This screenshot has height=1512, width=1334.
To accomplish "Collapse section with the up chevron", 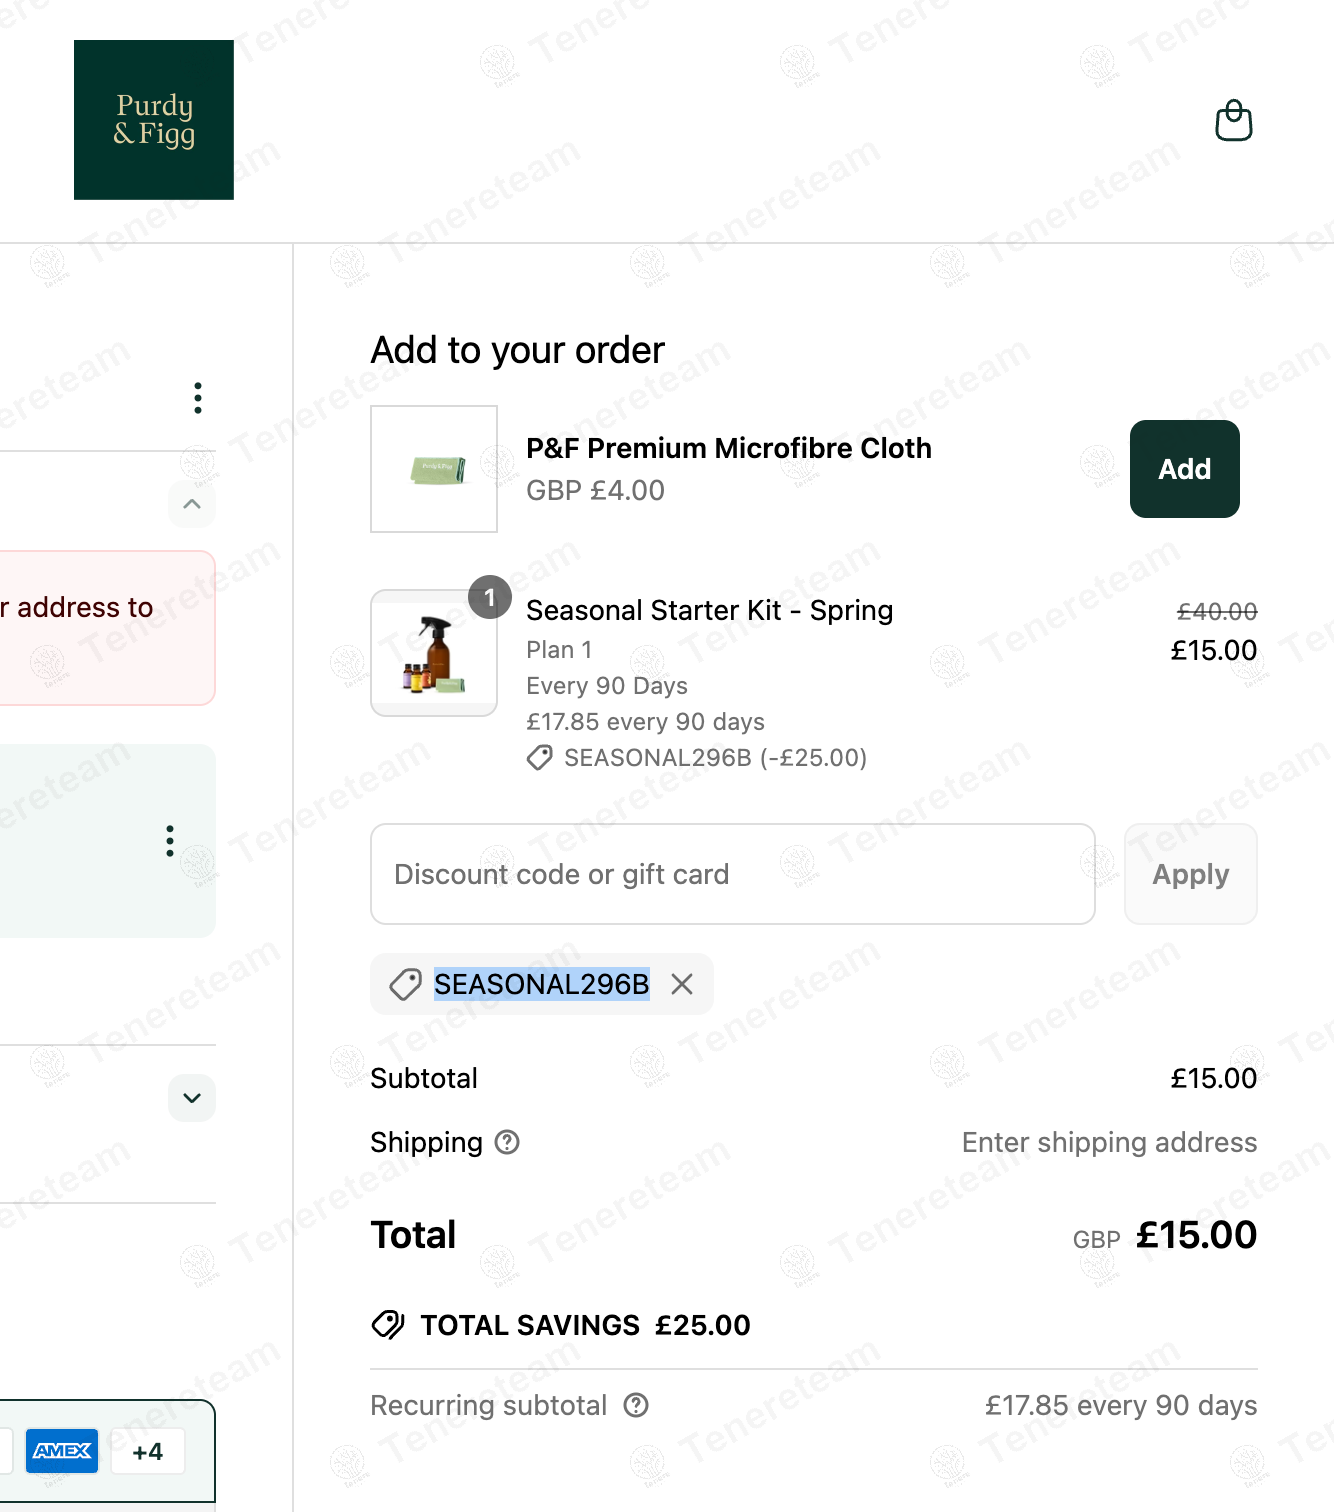I will (192, 504).
